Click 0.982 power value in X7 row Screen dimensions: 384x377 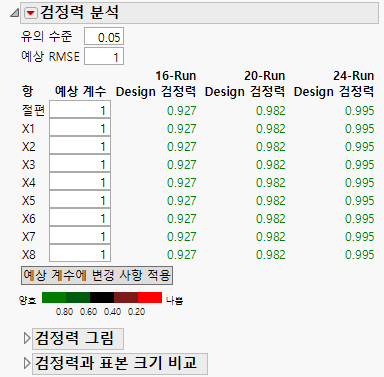pyautogui.click(x=271, y=237)
